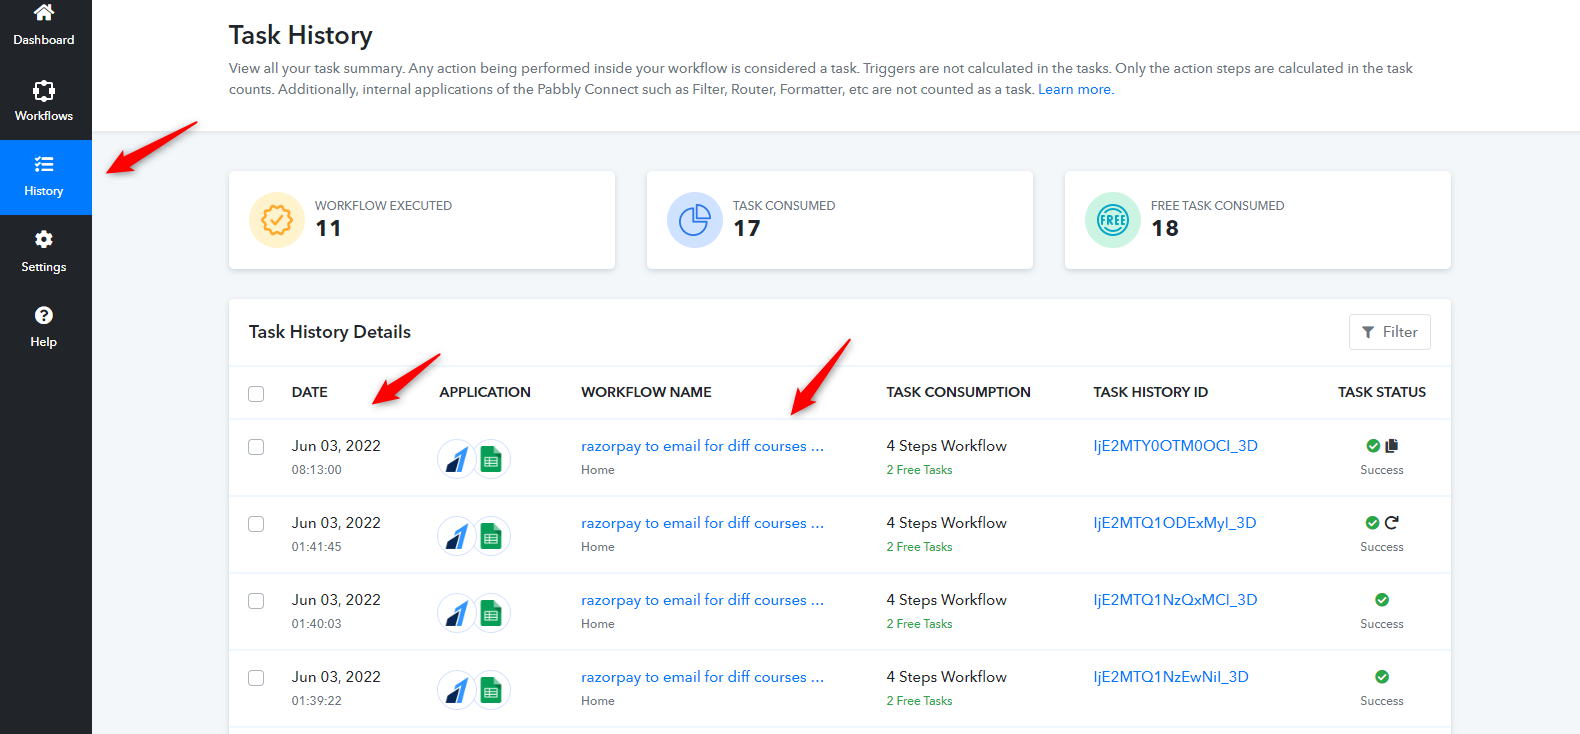Click the Free Task Consumed count 18

1165,229
